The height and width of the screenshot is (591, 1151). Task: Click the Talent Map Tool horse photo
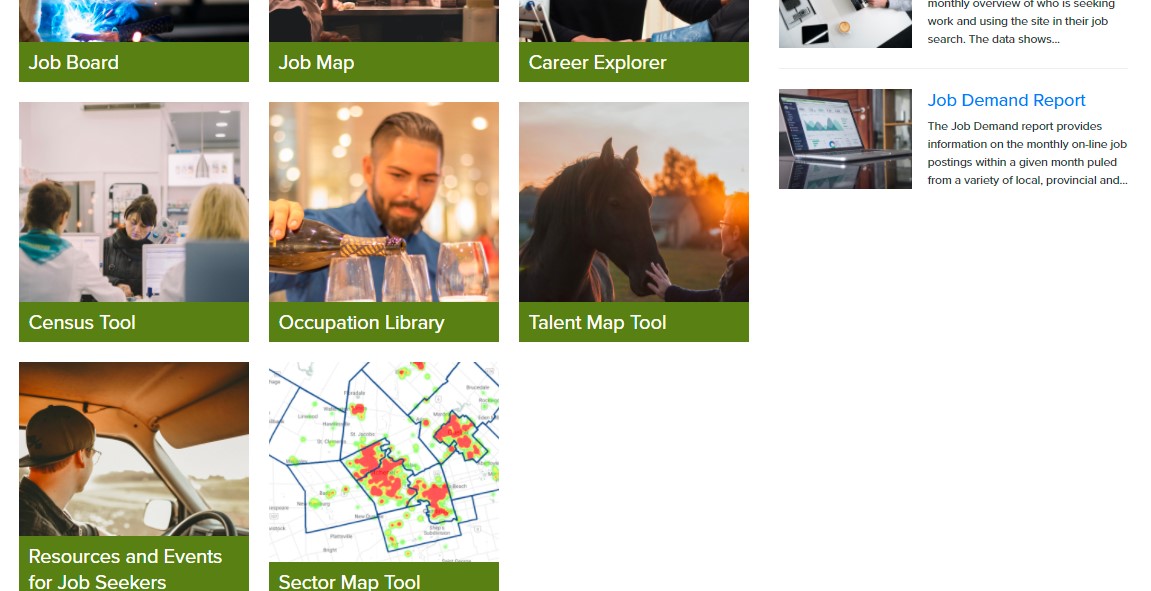tap(633, 202)
